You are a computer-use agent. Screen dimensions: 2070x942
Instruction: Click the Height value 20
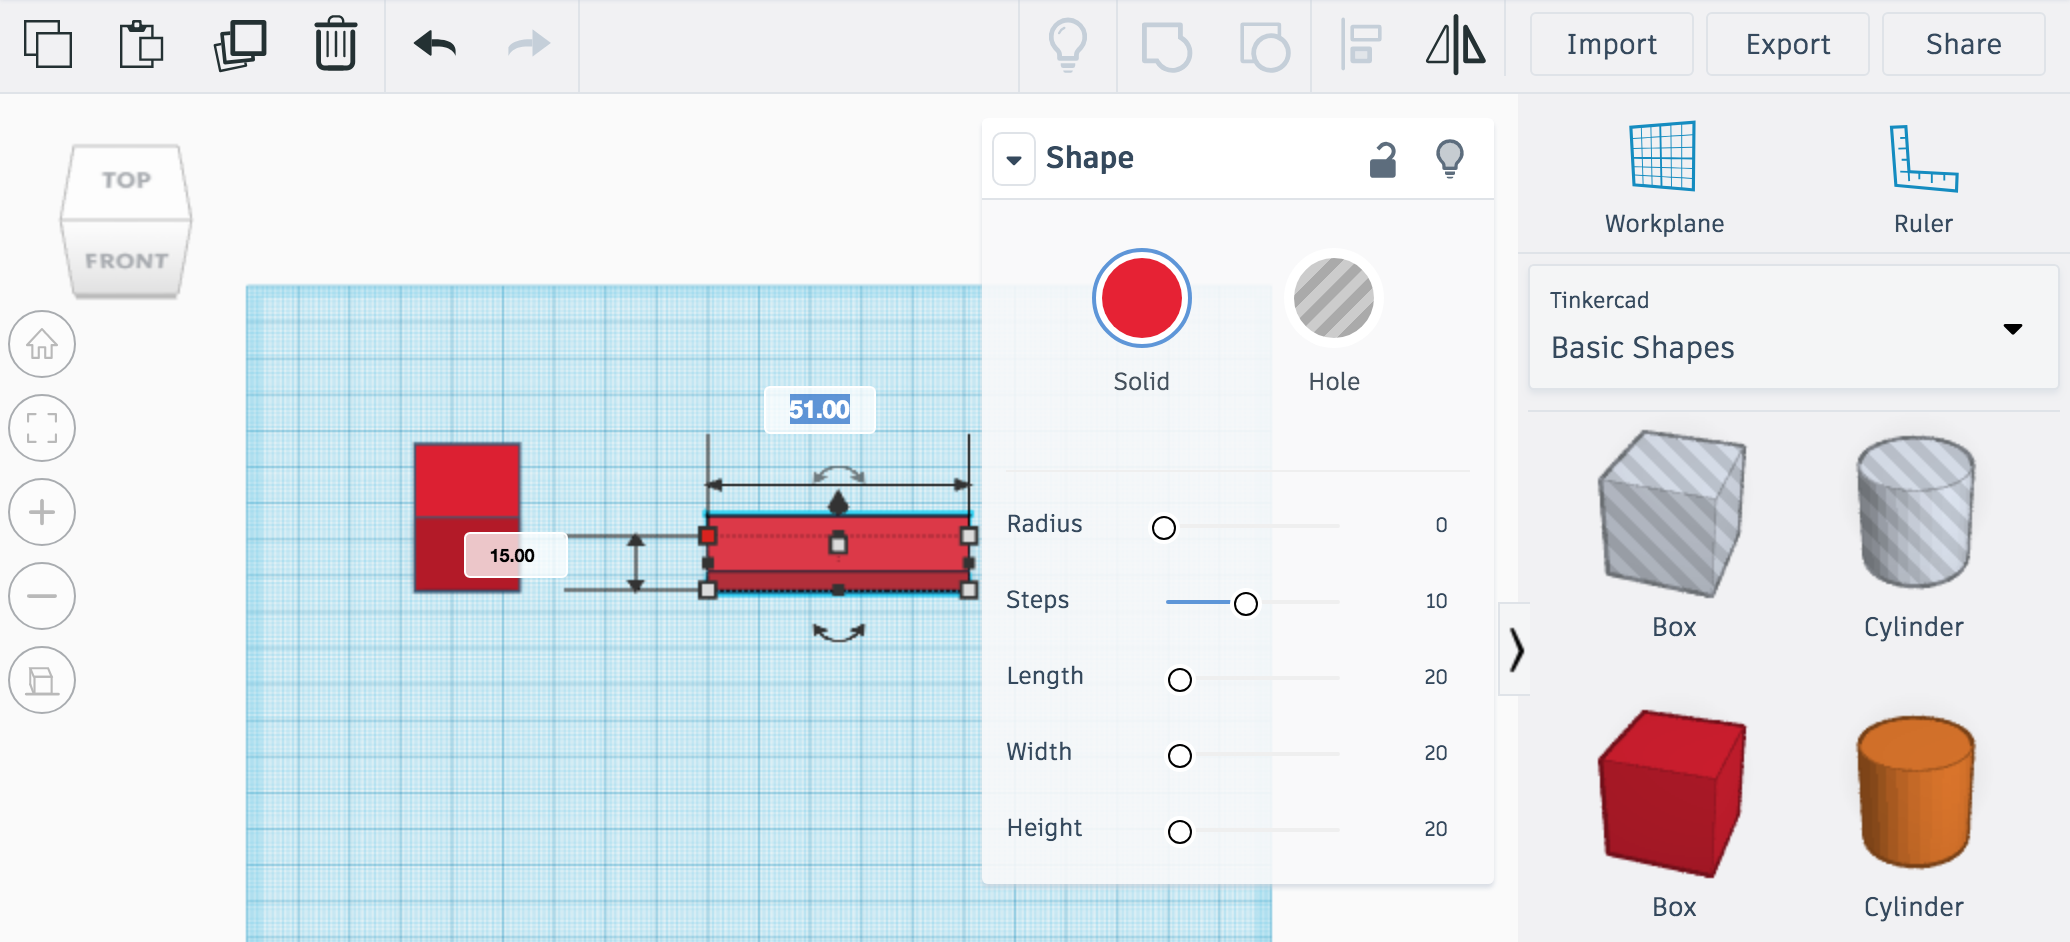1436,829
